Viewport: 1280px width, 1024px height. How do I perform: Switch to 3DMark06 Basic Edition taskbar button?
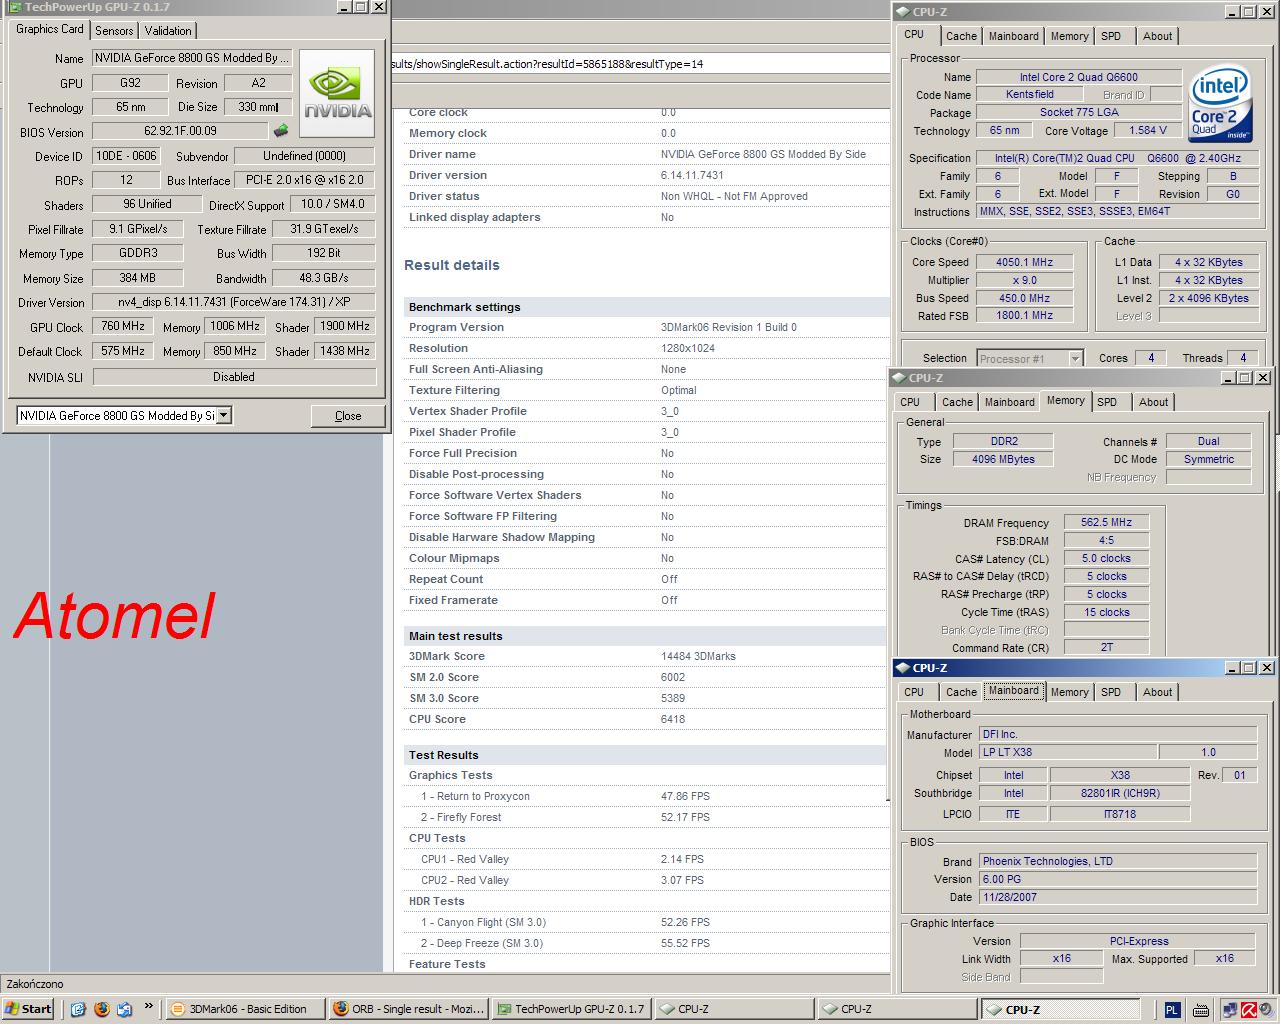click(x=244, y=1009)
